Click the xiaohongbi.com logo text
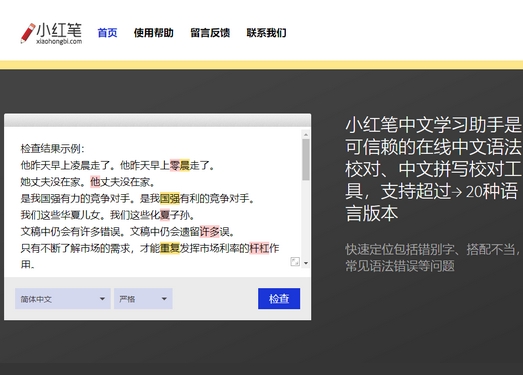The height and width of the screenshot is (375, 523). [59, 41]
